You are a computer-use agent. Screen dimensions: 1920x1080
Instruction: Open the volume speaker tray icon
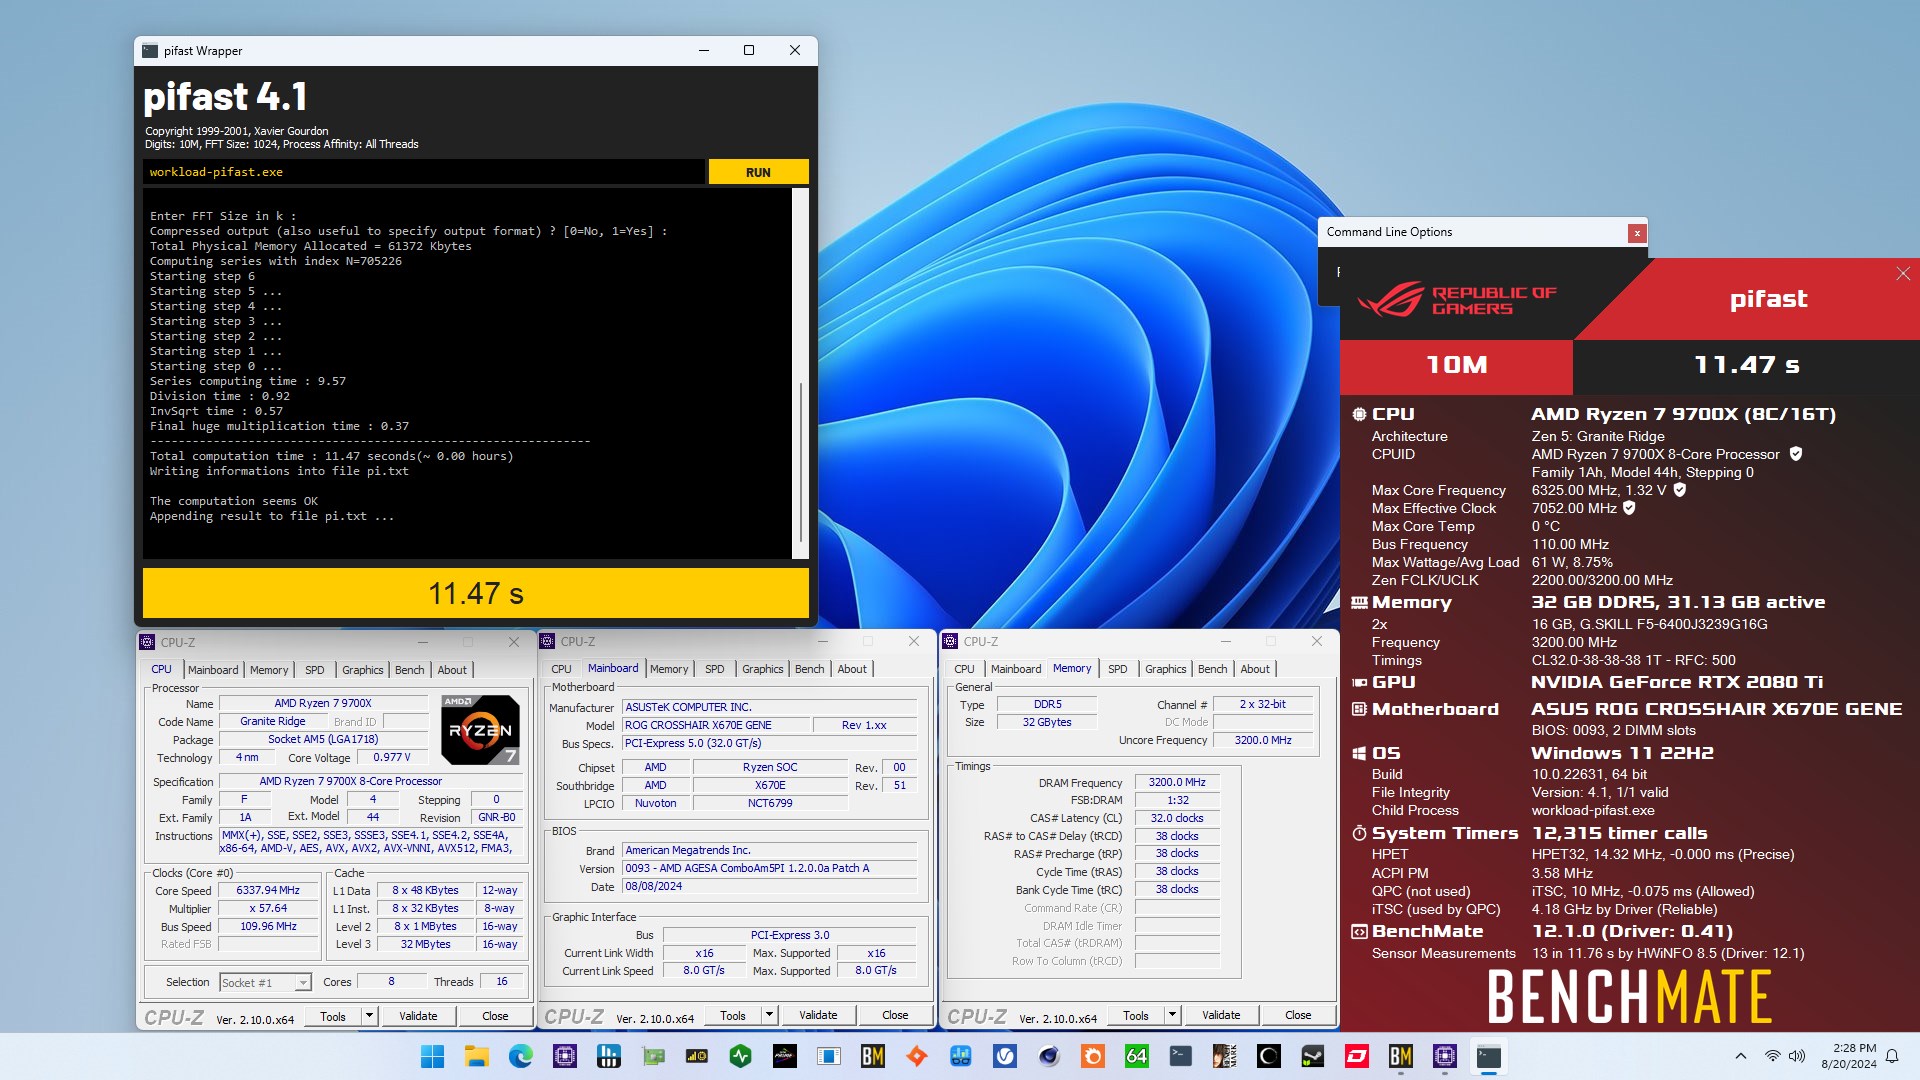[x=1797, y=1056]
